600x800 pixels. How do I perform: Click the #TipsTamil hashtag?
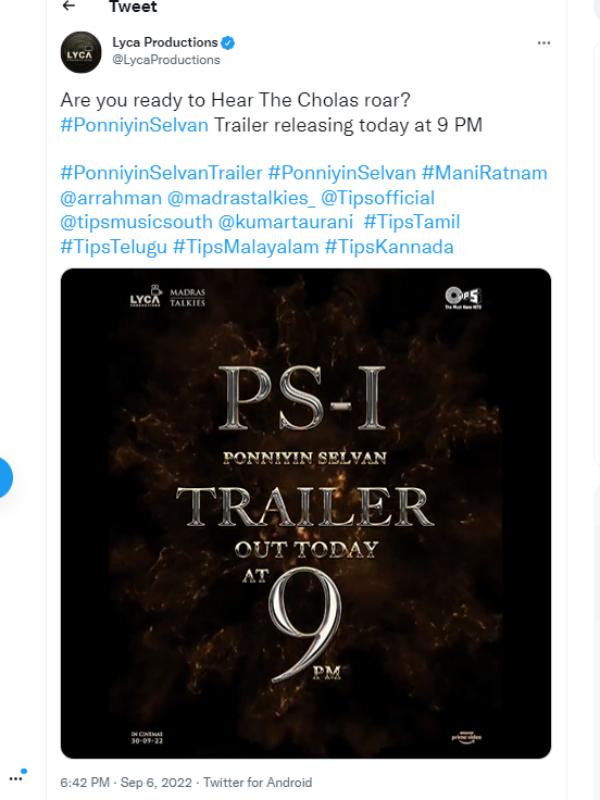(412, 221)
